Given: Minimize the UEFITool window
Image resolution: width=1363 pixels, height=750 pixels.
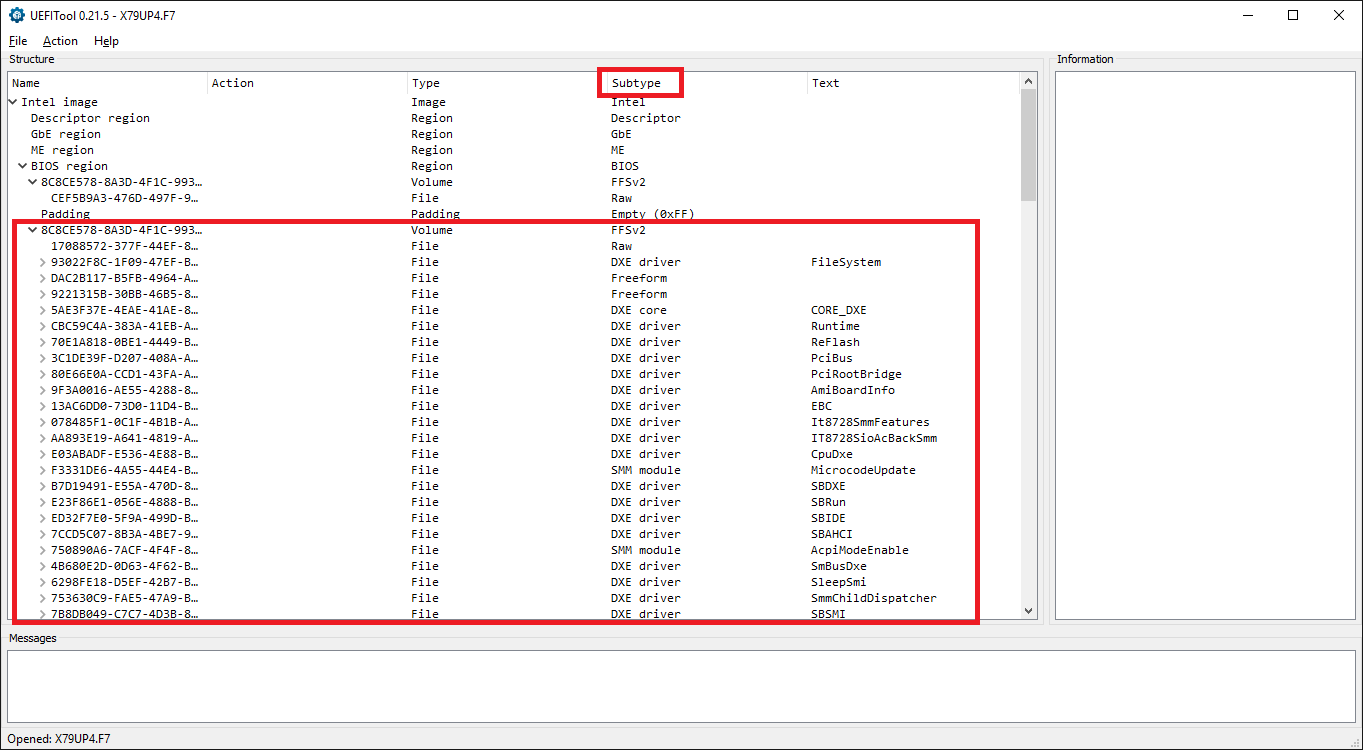Looking at the screenshot, I should pyautogui.click(x=1247, y=15).
